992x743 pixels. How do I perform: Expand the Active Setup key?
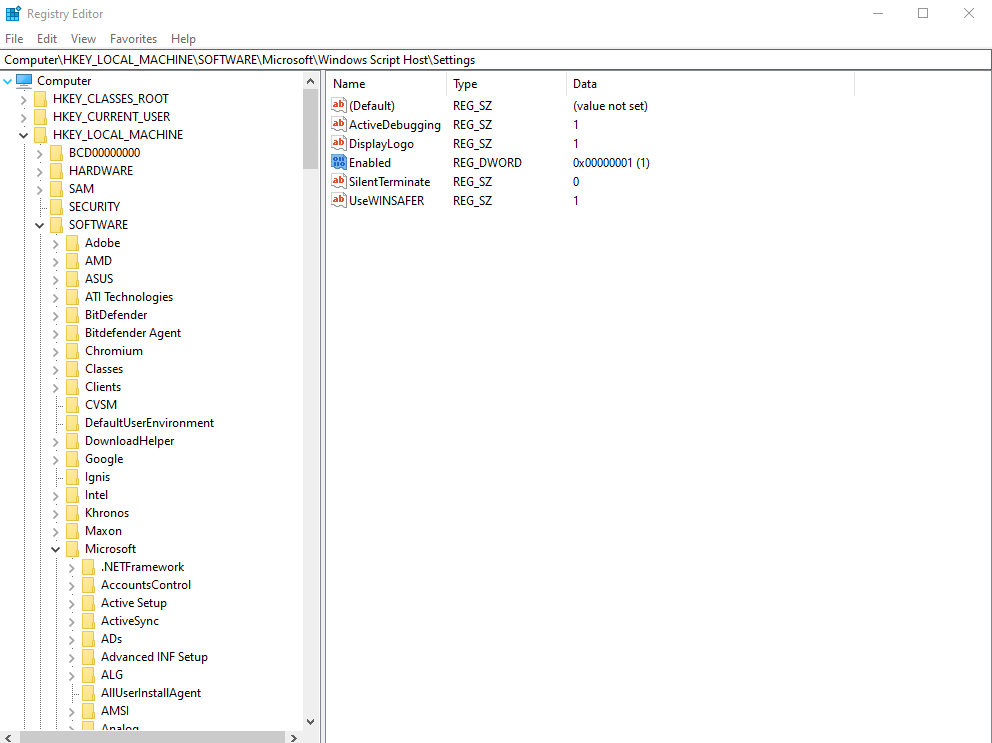[x=71, y=604]
